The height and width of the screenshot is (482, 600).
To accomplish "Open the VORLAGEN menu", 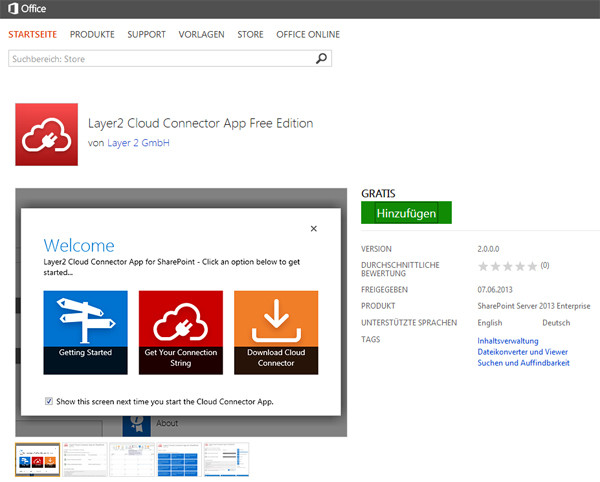I will coord(201,34).
